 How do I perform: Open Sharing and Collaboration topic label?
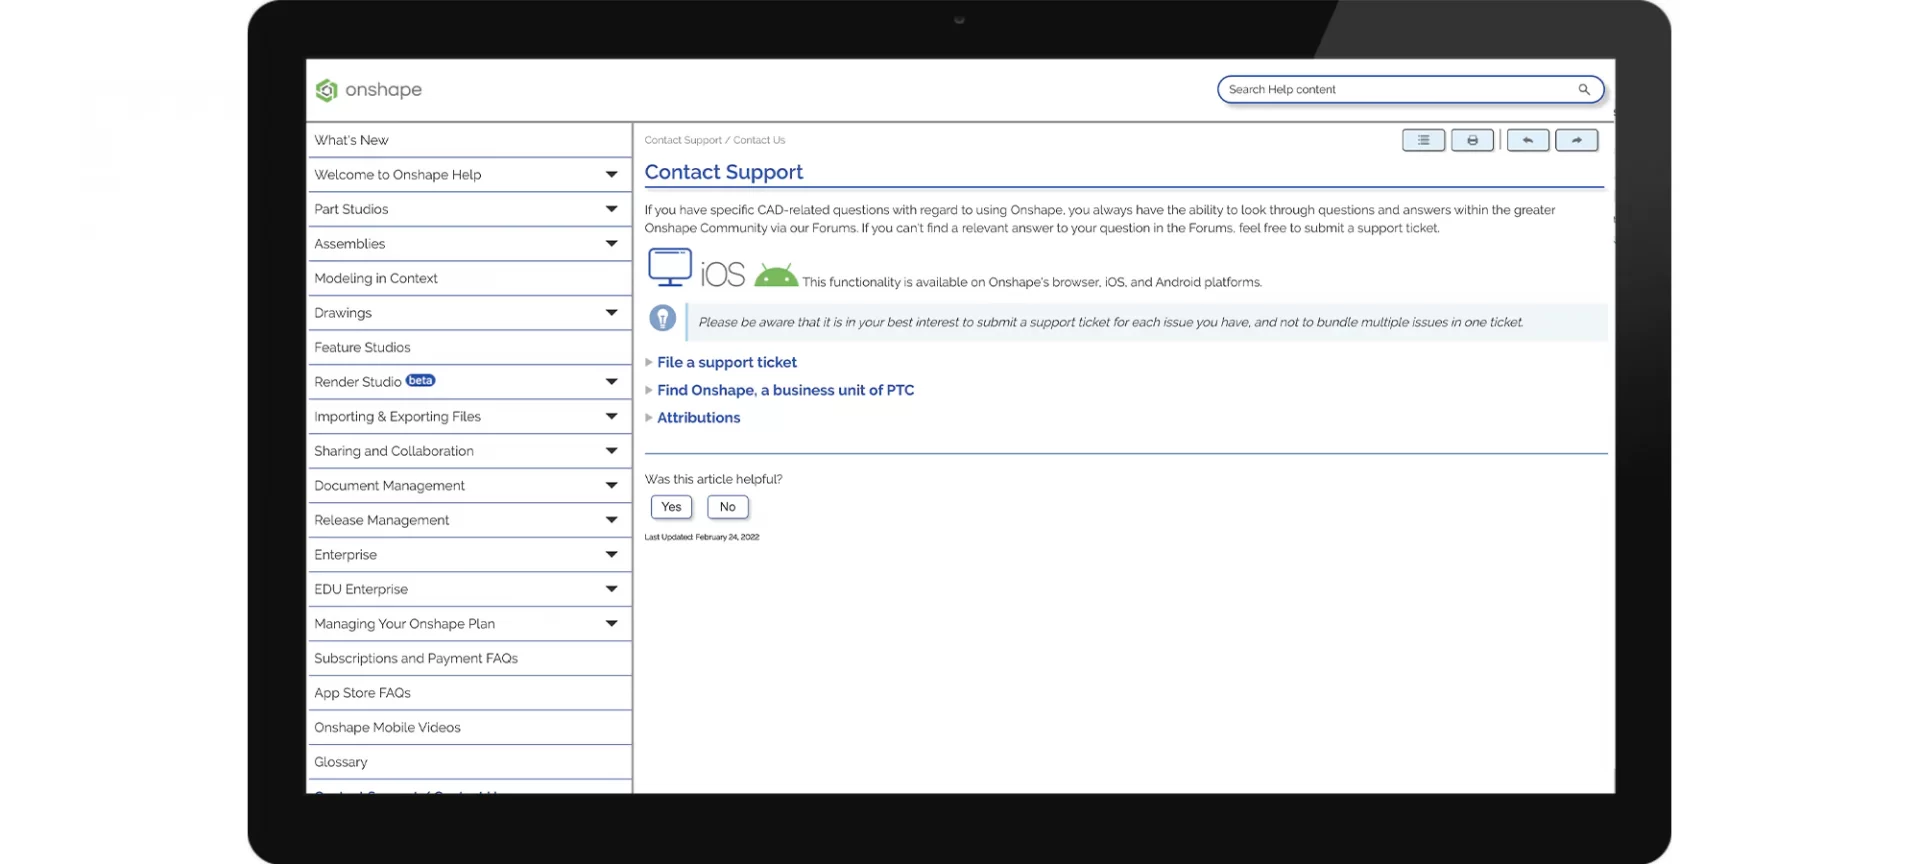pyautogui.click(x=394, y=451)
